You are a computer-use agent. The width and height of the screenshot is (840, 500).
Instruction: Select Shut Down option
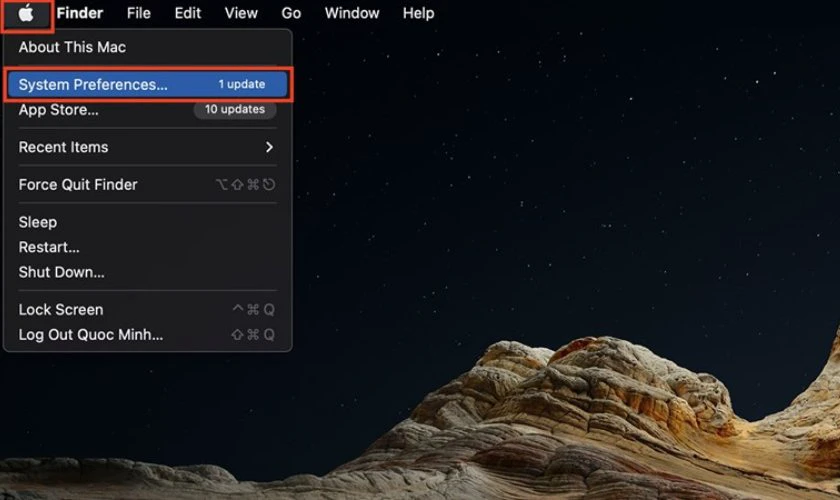[x=61, y=272]
